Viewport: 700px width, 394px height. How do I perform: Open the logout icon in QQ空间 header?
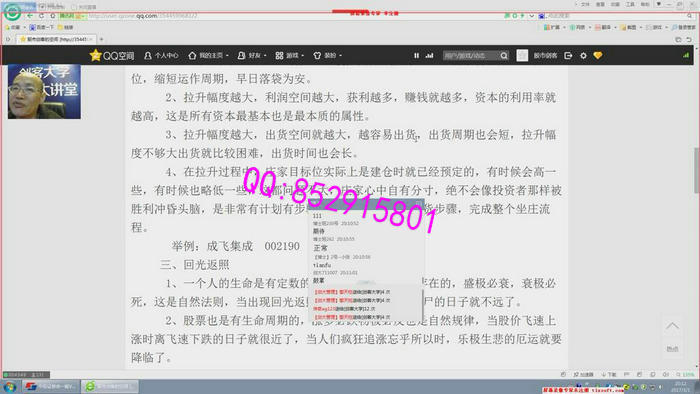coord(568,56)
